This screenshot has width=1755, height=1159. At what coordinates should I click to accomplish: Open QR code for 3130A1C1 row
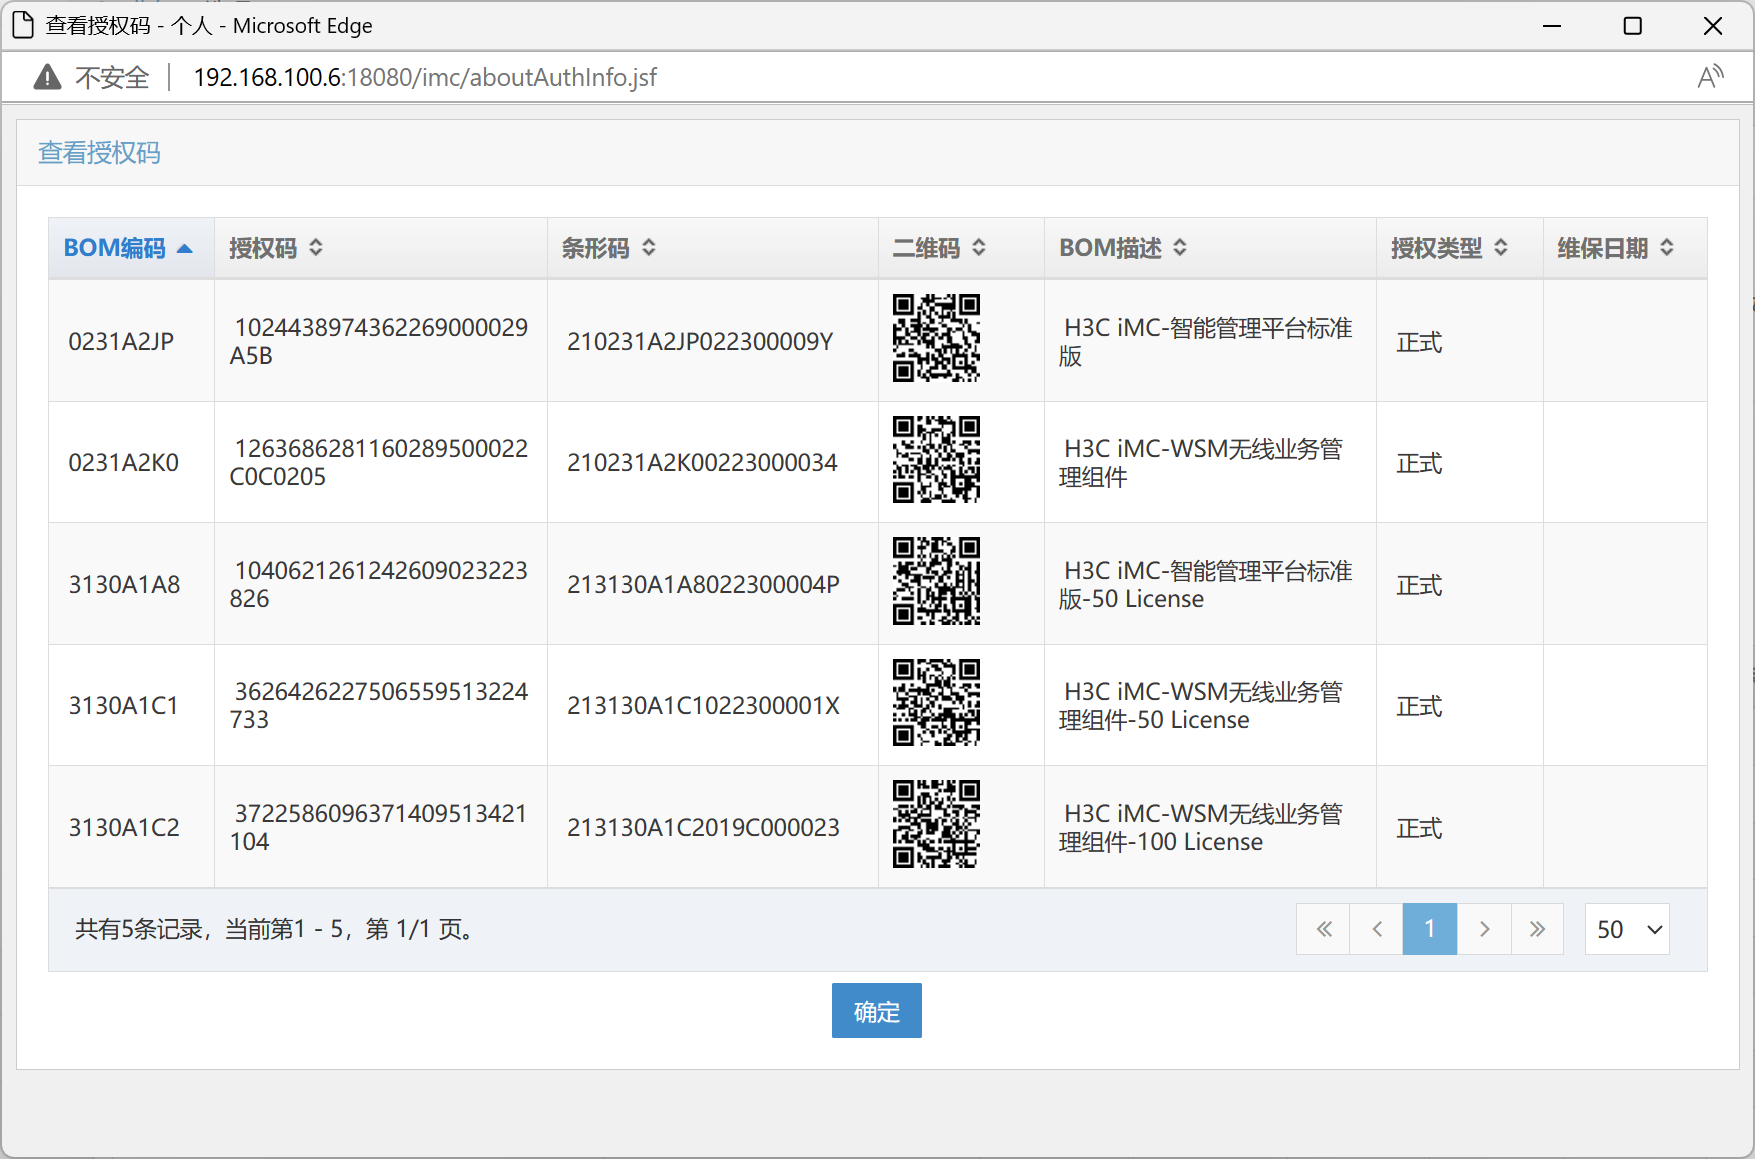click(936, 702)
